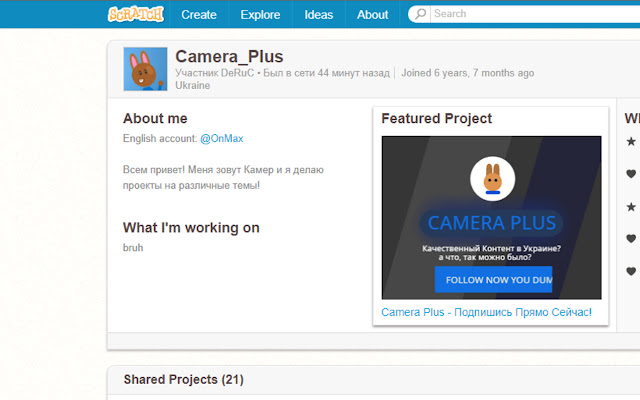Click the Camera_Plus username heading
Screen dimensions: 640x400
point(229,56)
